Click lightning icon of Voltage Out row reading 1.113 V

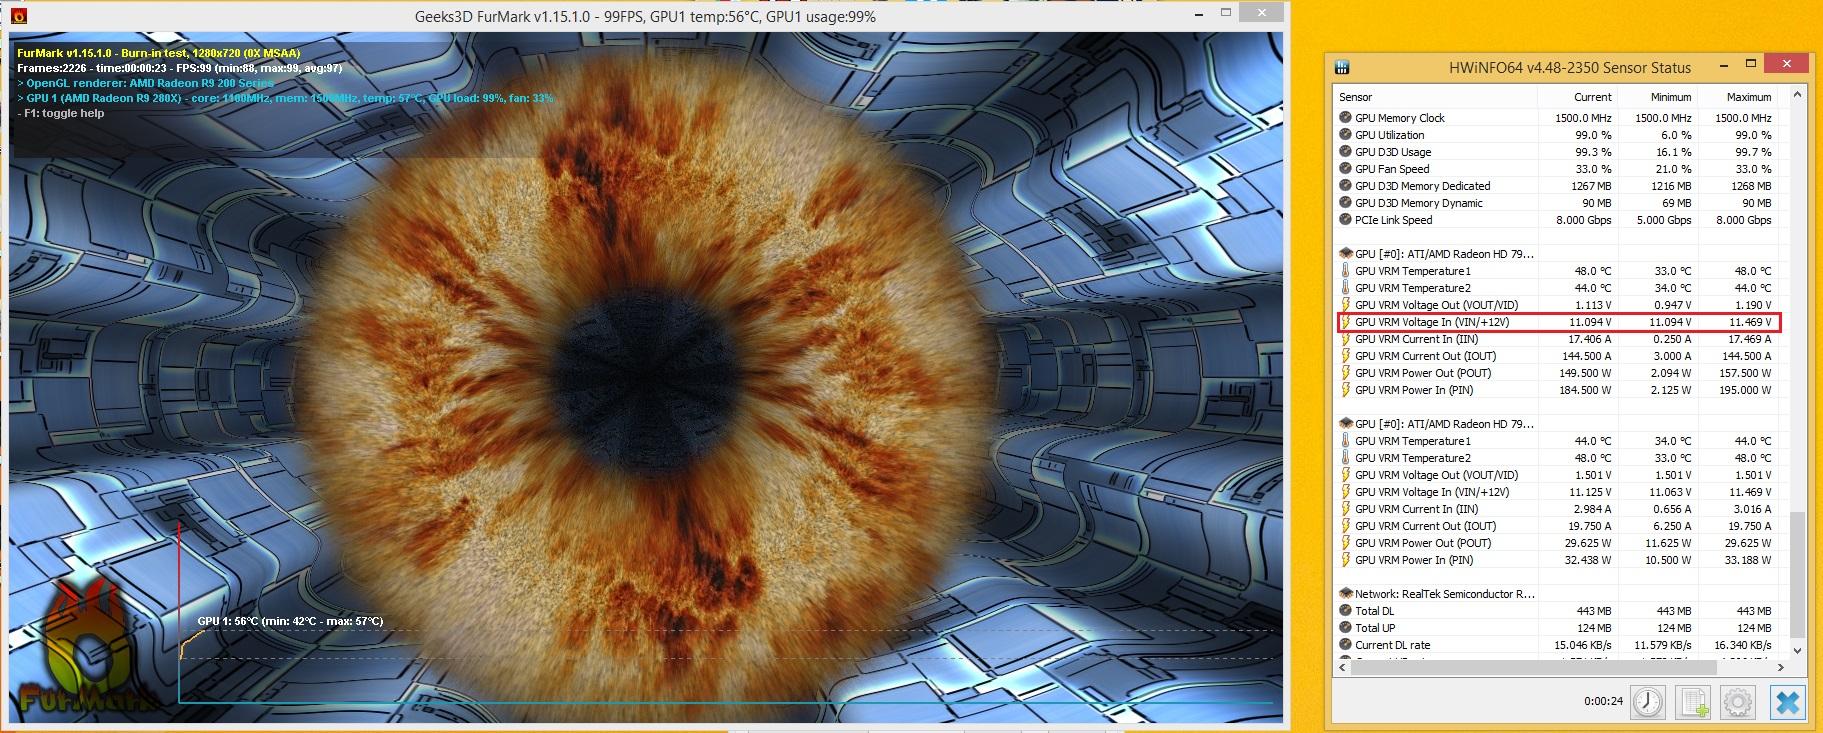[1345, 305]
